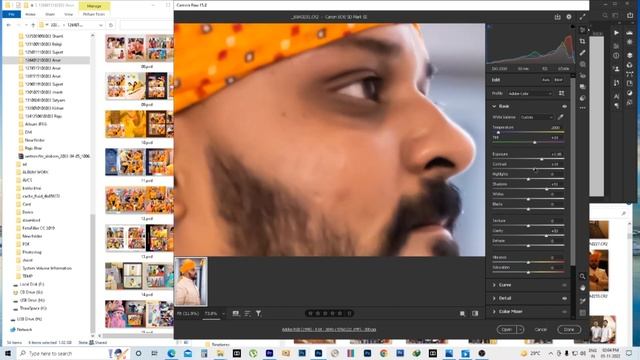This screenshot has height=360, width=640.
Task: Click the Exposure slider
Action: (x=528, y=159)
